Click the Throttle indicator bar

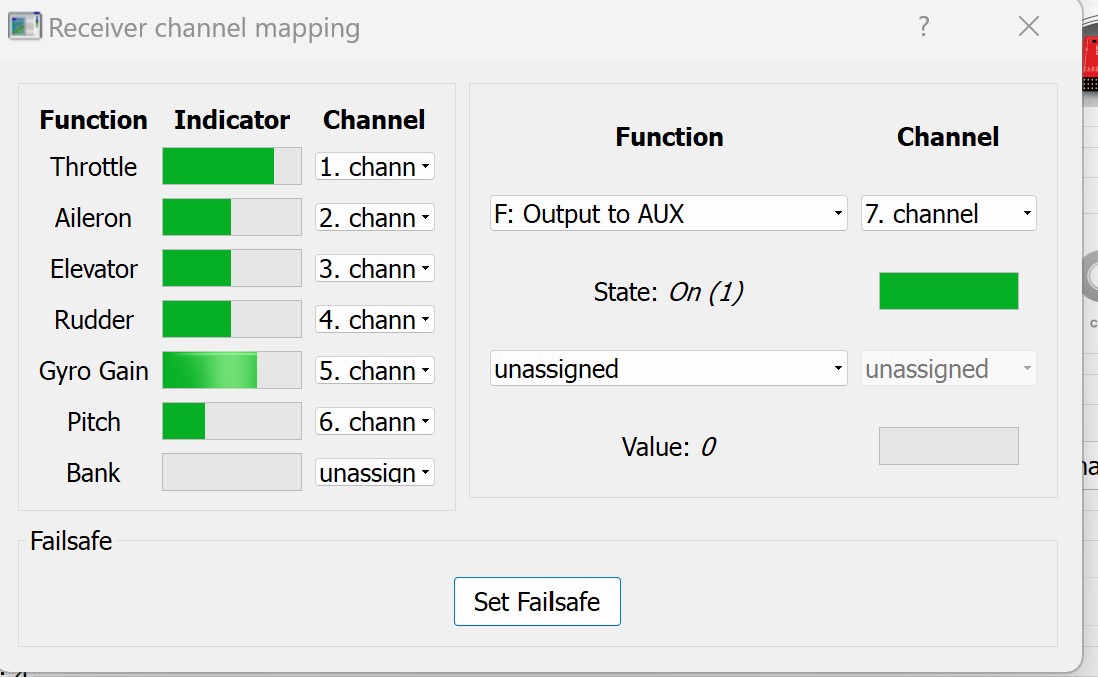coord(232,167)
